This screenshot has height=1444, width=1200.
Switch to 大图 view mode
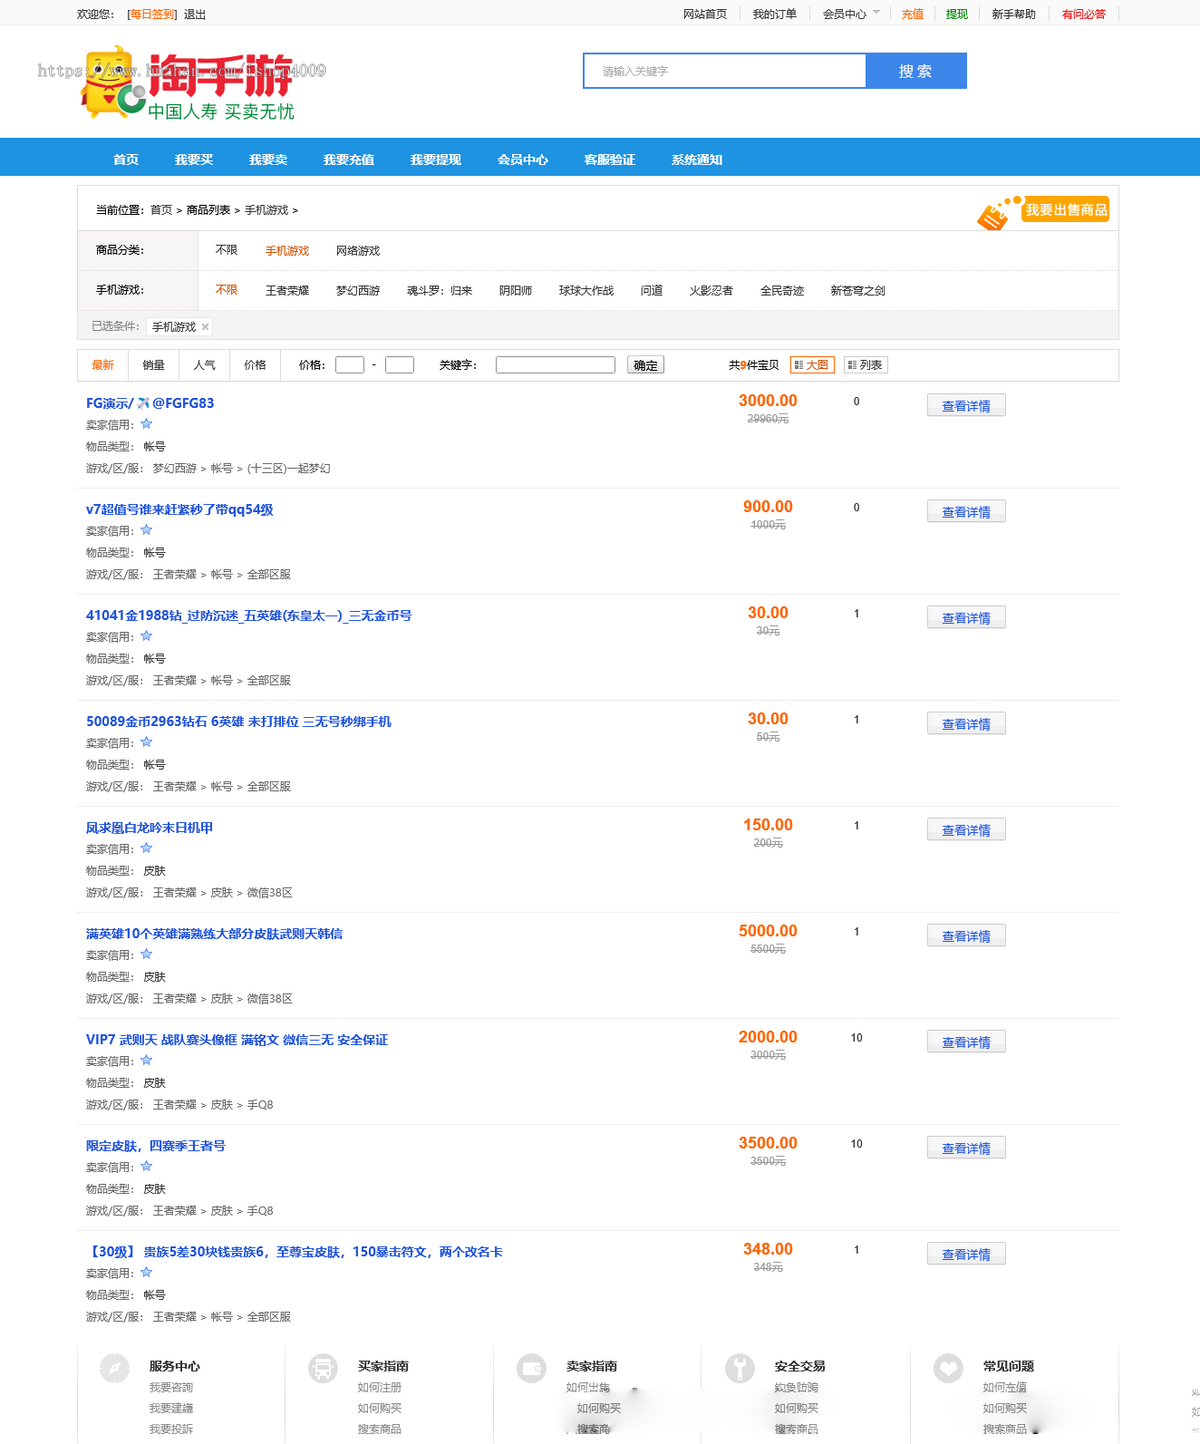click(x=812, y=365)
